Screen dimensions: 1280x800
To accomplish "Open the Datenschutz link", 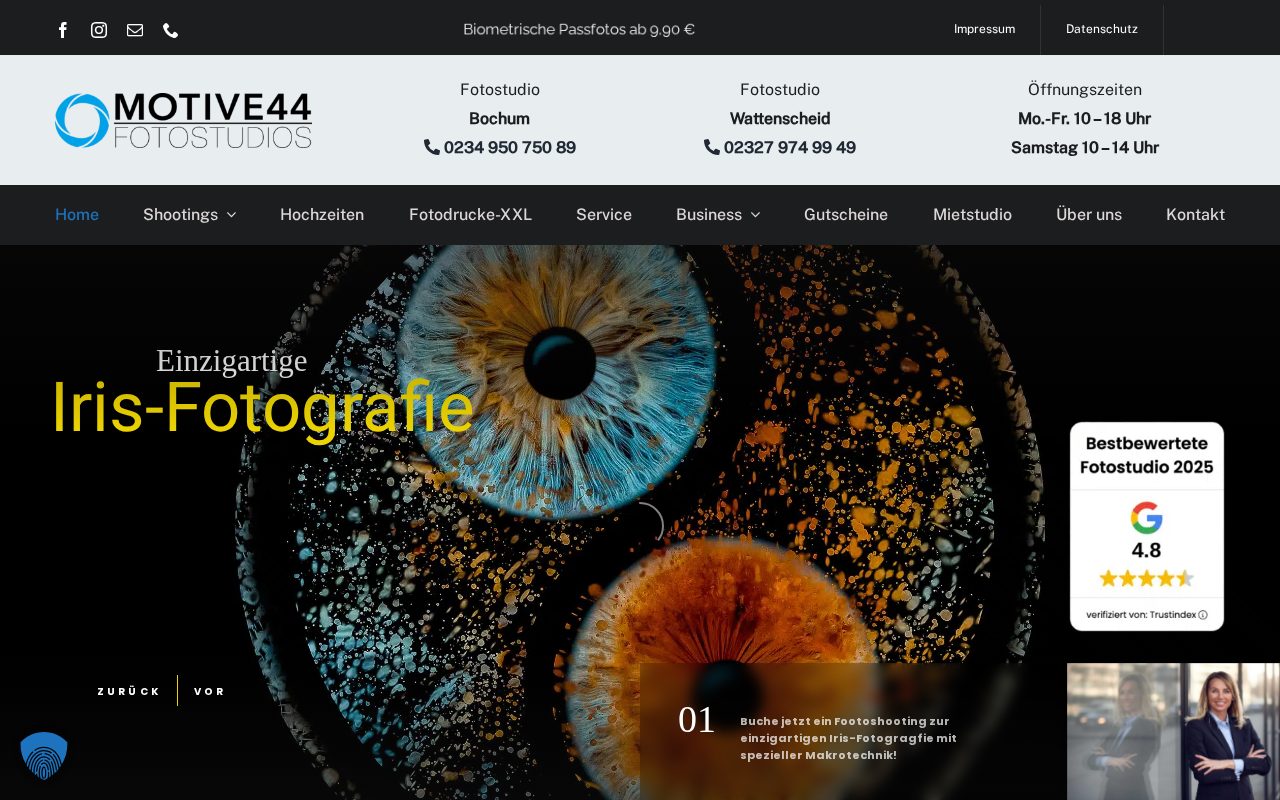I will coord(1102,29).
